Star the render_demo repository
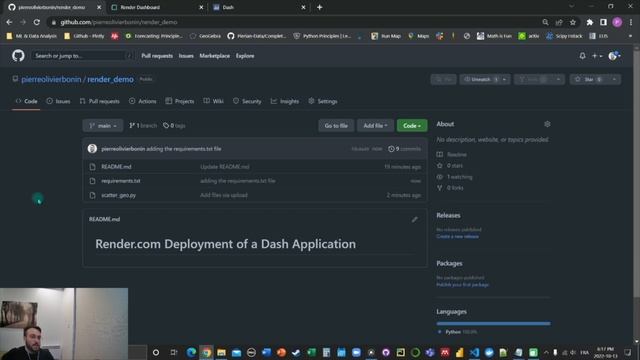Image resolution: width=640 pixels, height=360 pixels. point(588,80)
